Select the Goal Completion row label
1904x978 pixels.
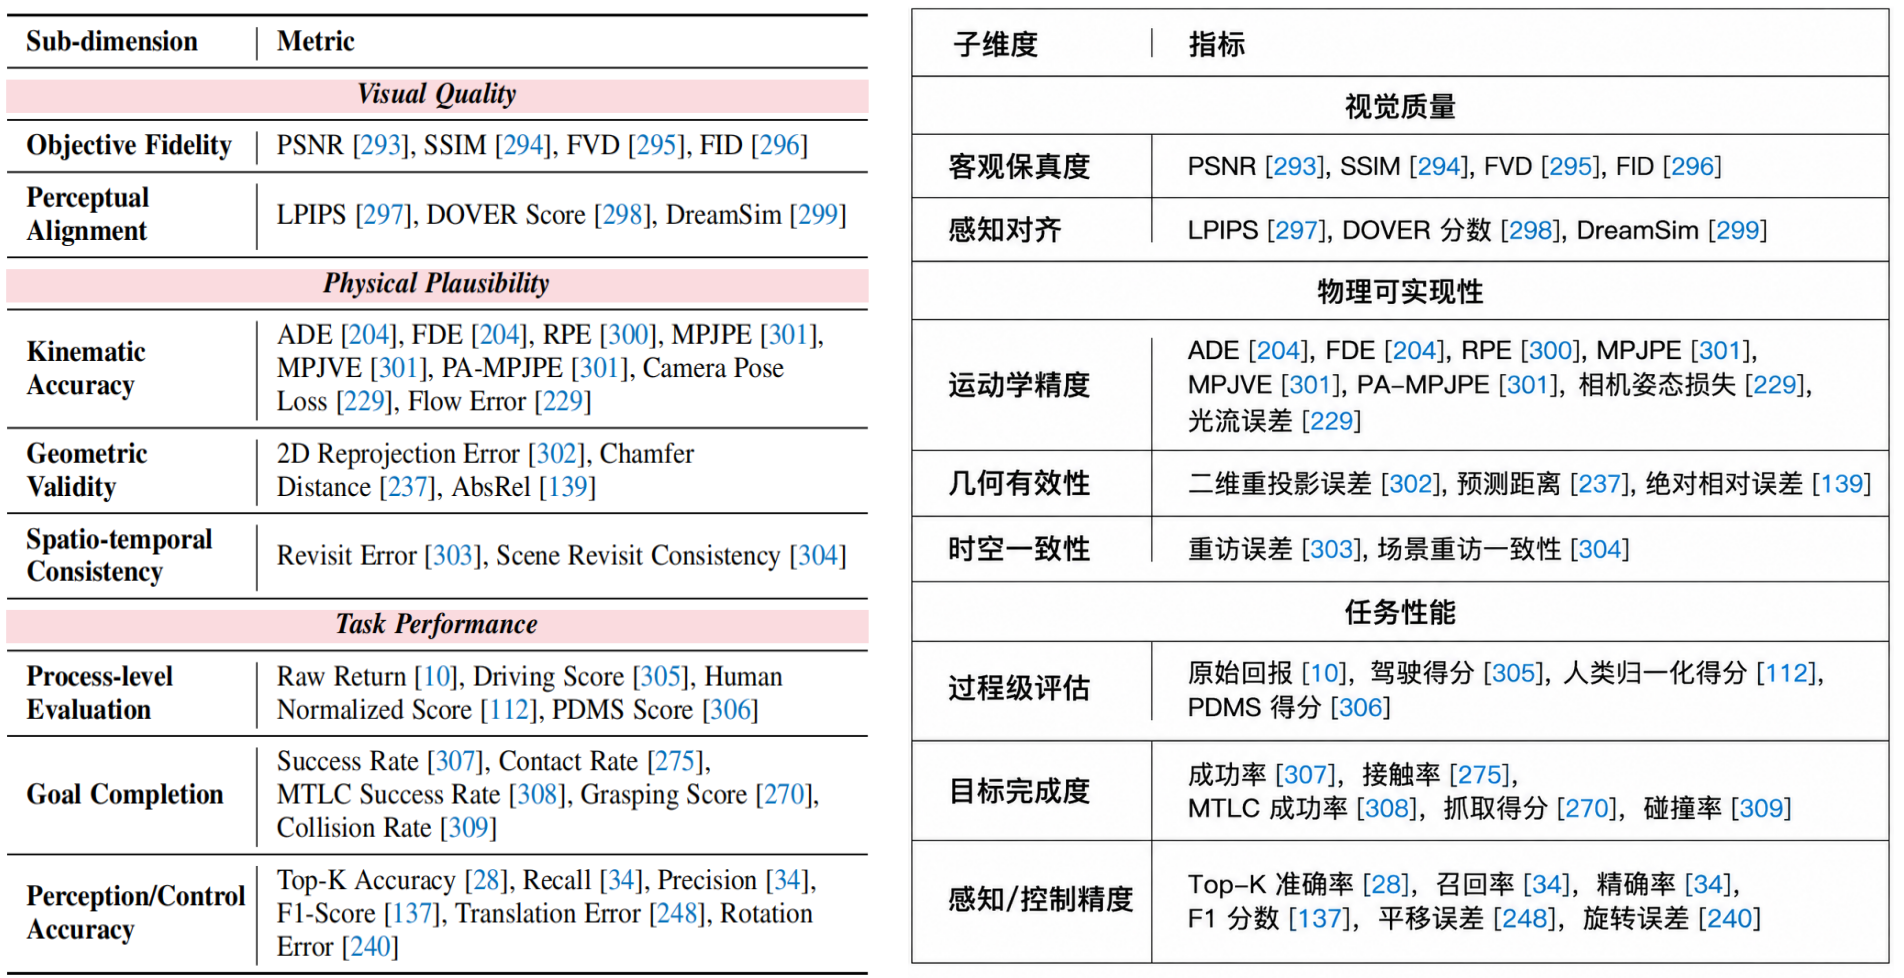pyautogui.click(x=125, y=795)
